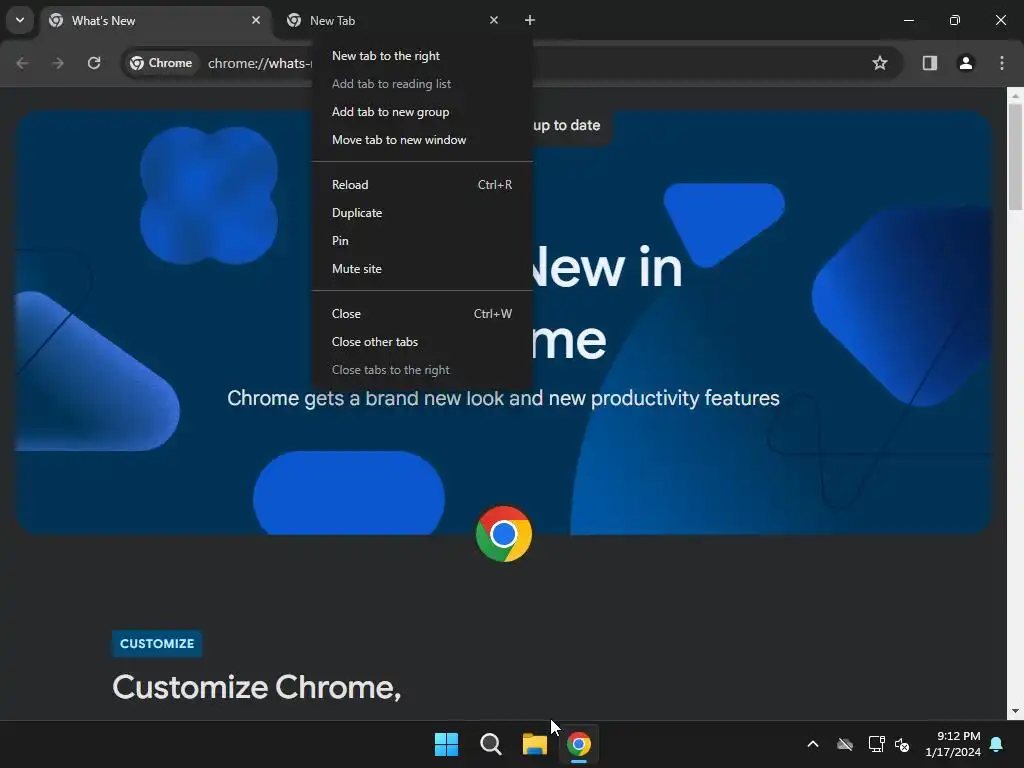The width and height of the screenshot is (1024, 768).
Task: Open the Windows Start menu
Action: (446, 744)
